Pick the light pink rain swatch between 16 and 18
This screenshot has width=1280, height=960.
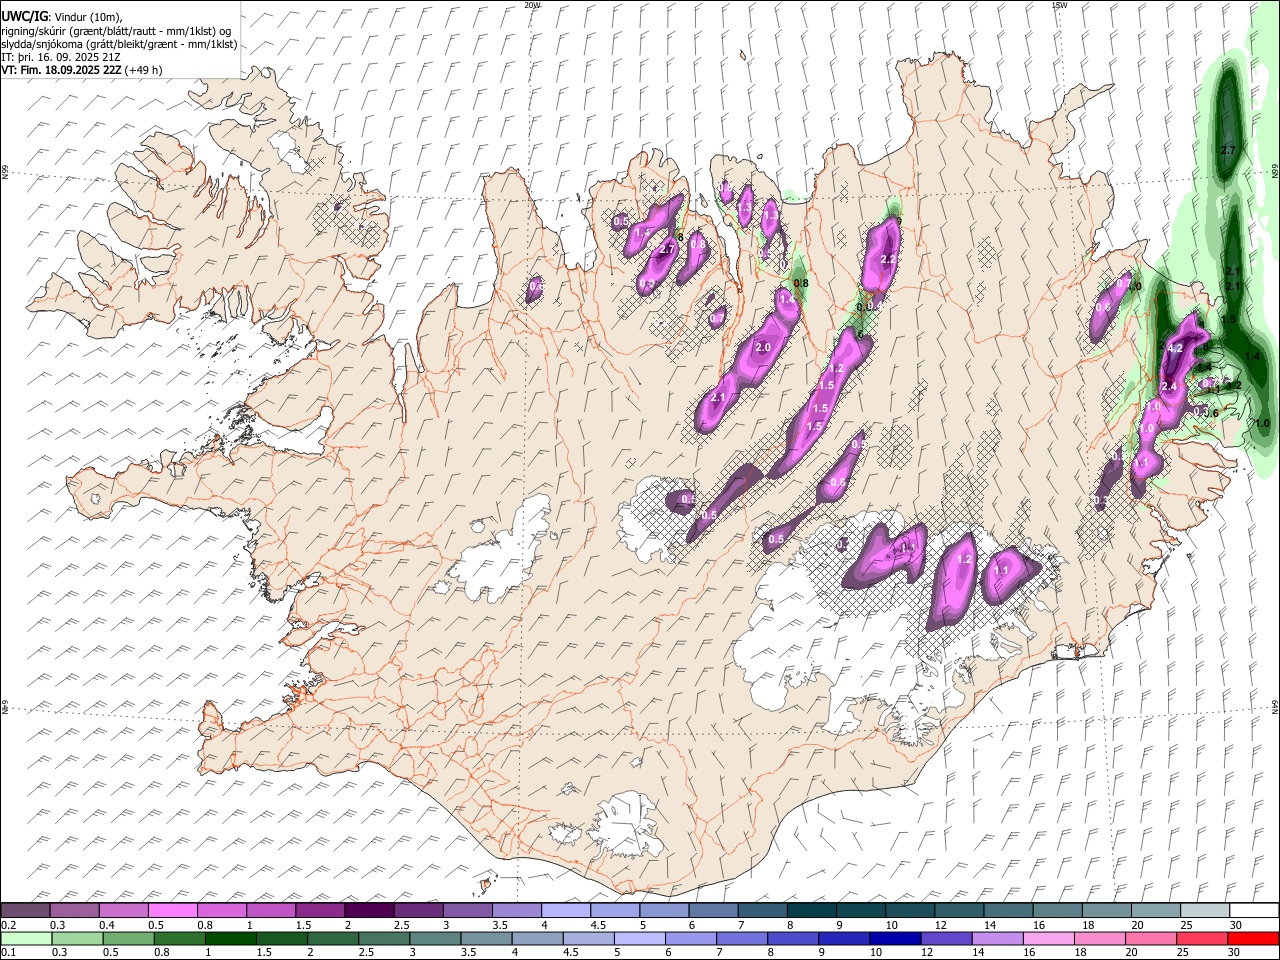coord(1048,939)
